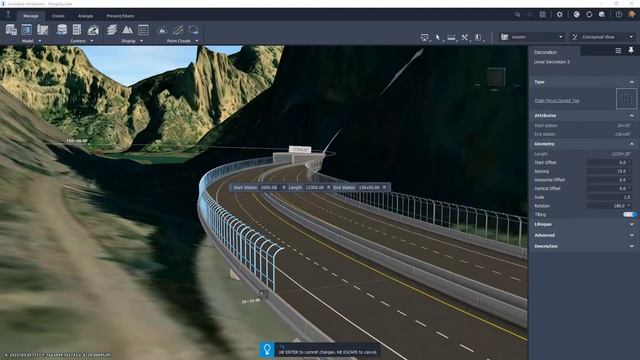
Task: Open the Proposals icon in Model group
Action: [42, 30]
